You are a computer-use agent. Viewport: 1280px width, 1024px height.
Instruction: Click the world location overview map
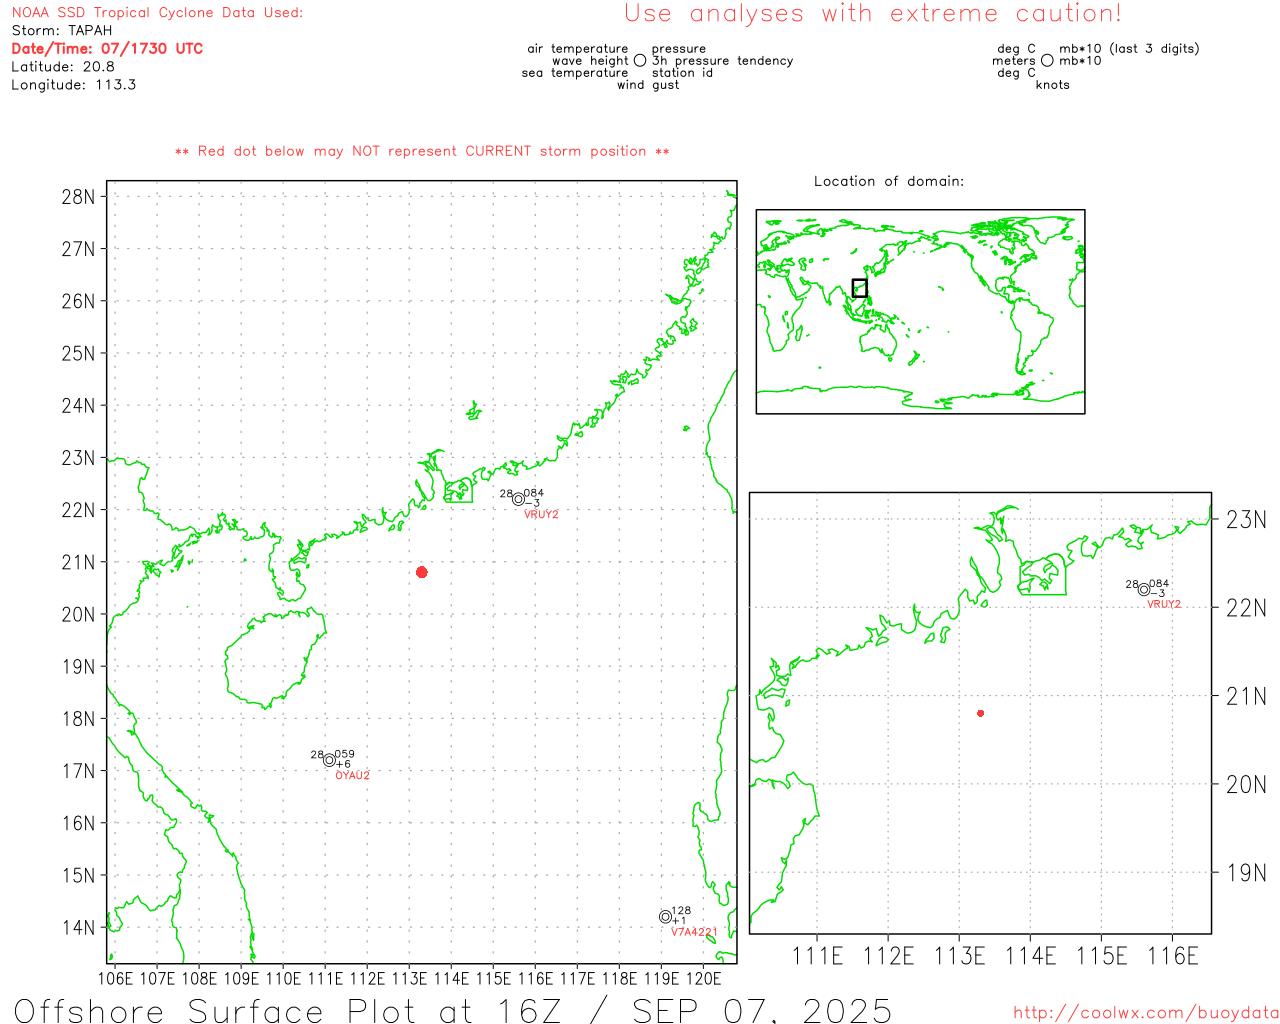click(x=920, y=311)
